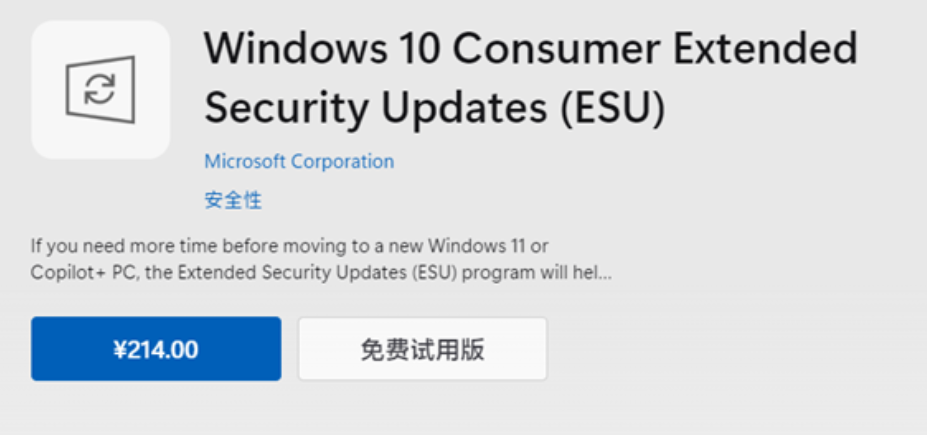Open the 安全性 category link

(233, 199)
